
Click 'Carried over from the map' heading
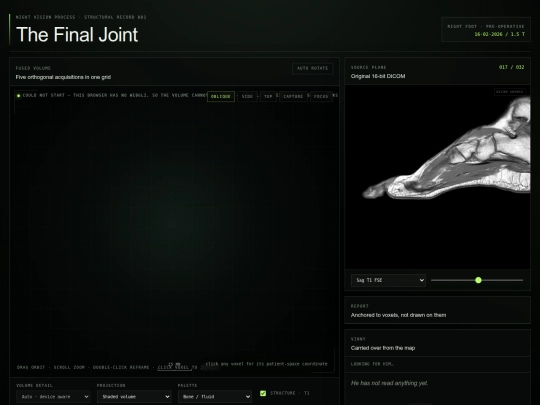point(383,348)
